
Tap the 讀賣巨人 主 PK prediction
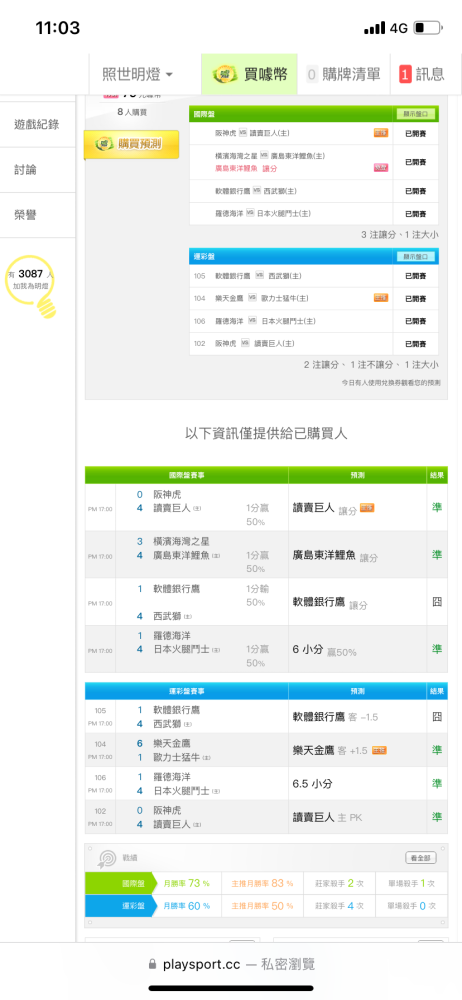[327, 817]
